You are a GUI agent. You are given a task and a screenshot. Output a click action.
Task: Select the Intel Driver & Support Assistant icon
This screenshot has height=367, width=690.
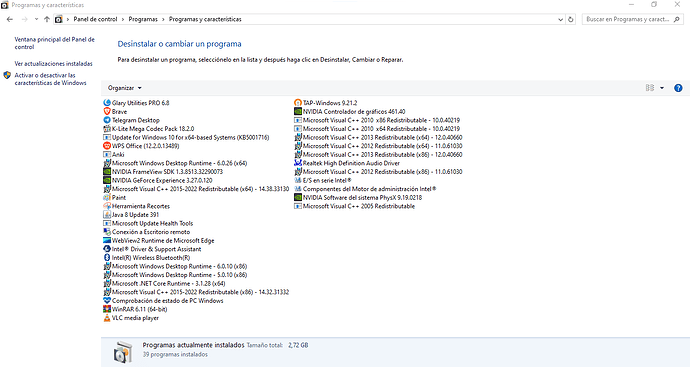(106, 249)
